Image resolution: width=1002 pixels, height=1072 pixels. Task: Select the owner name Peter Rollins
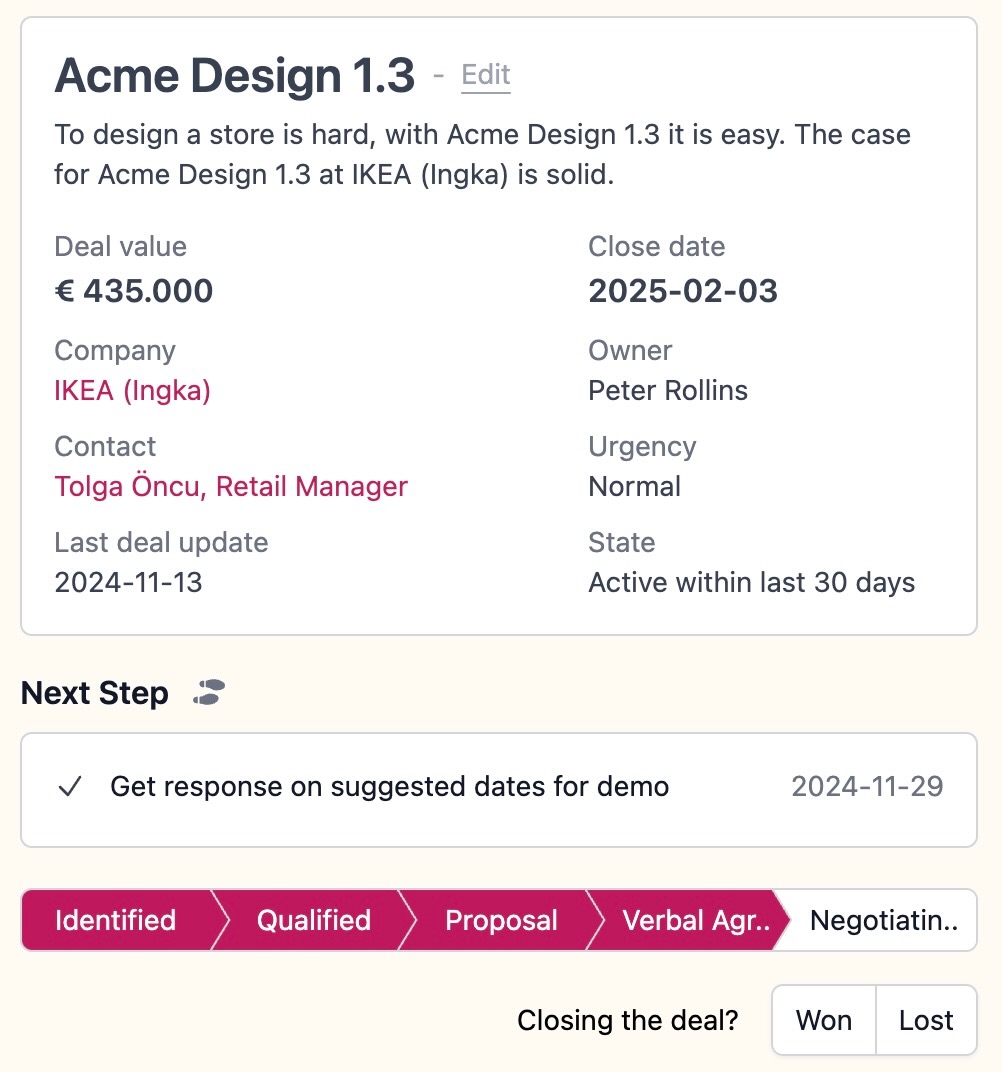668,390
